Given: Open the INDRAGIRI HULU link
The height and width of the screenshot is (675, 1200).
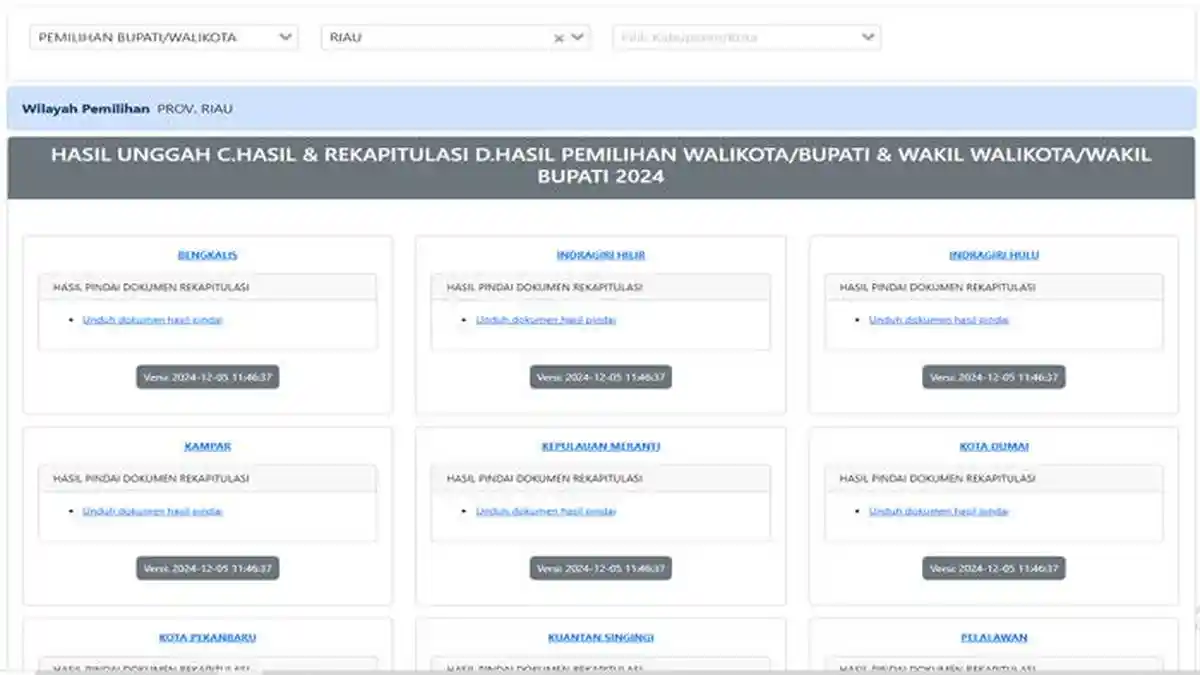Looking at the screenshot, I should [994, 255].
